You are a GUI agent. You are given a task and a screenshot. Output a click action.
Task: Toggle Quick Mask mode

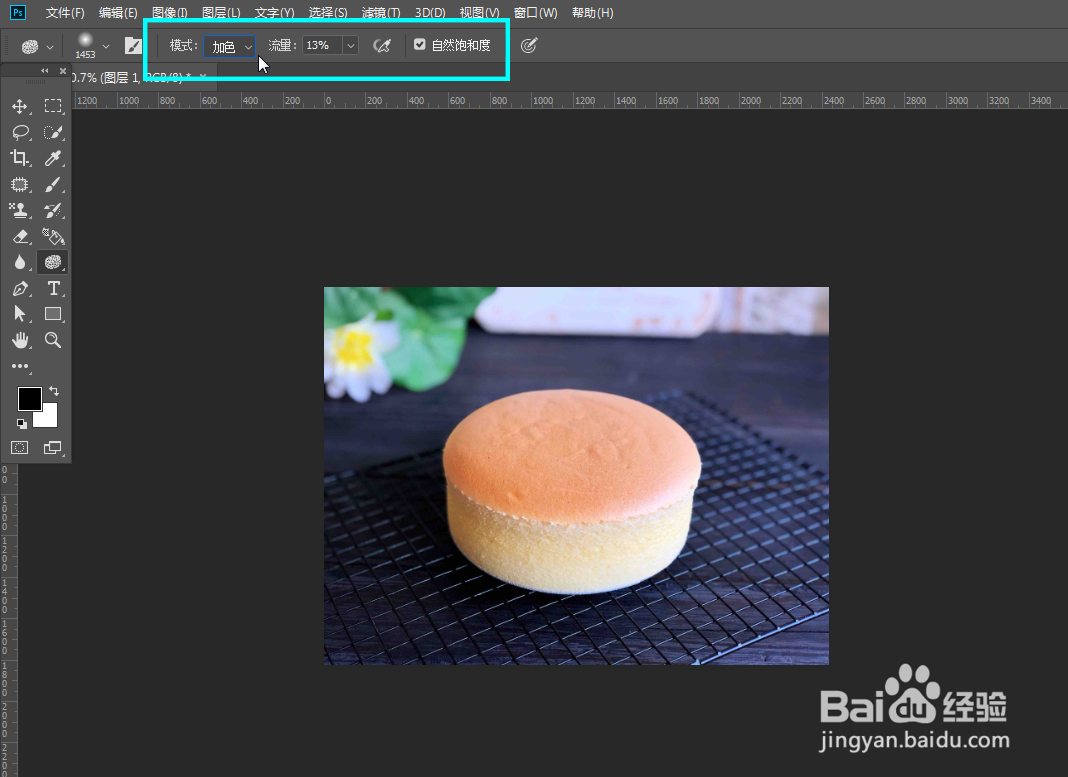(20, 447)
